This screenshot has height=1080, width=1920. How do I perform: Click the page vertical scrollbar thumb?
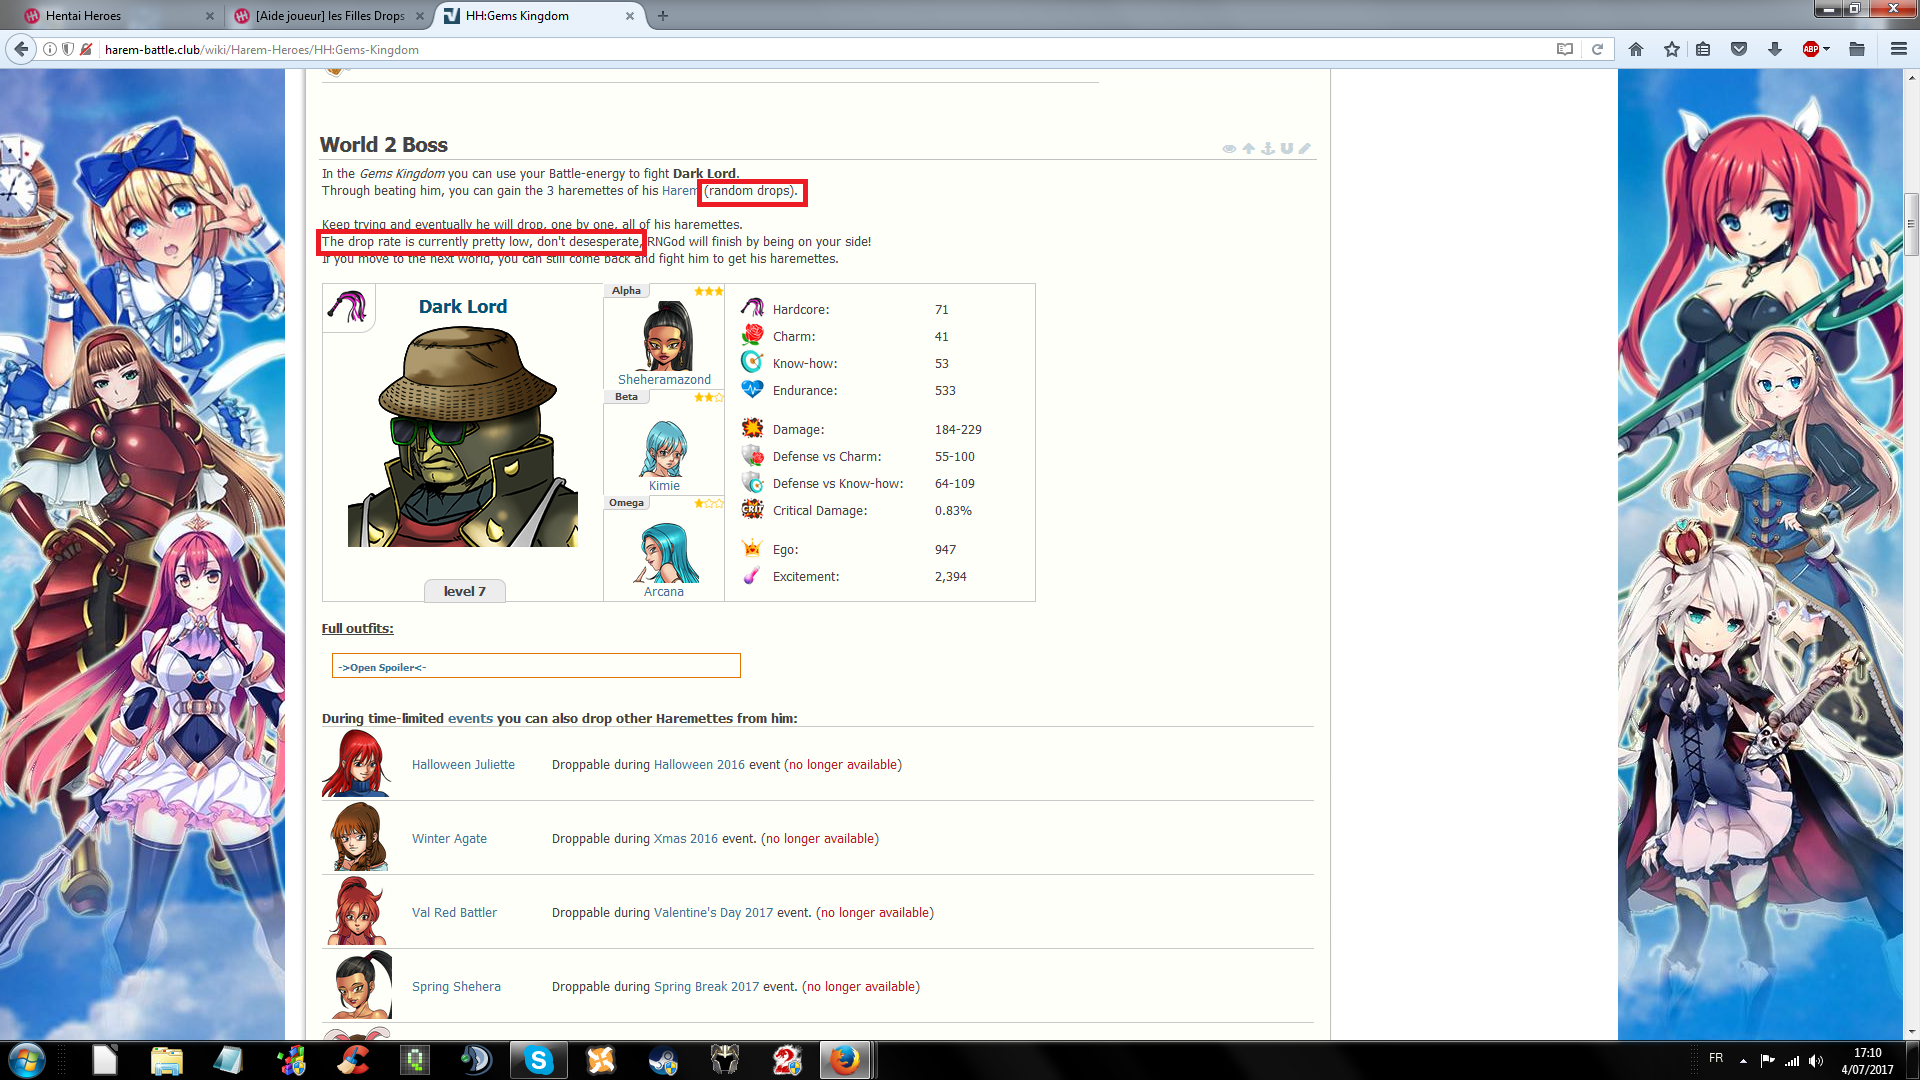(x=1911, y=225)
